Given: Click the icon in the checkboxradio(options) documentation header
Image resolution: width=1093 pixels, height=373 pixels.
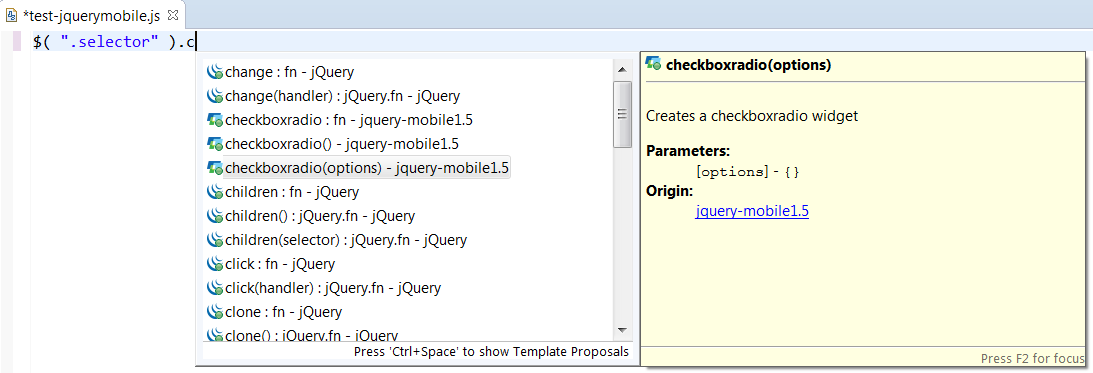Looking at the screenshot, I should coord(654,64).
